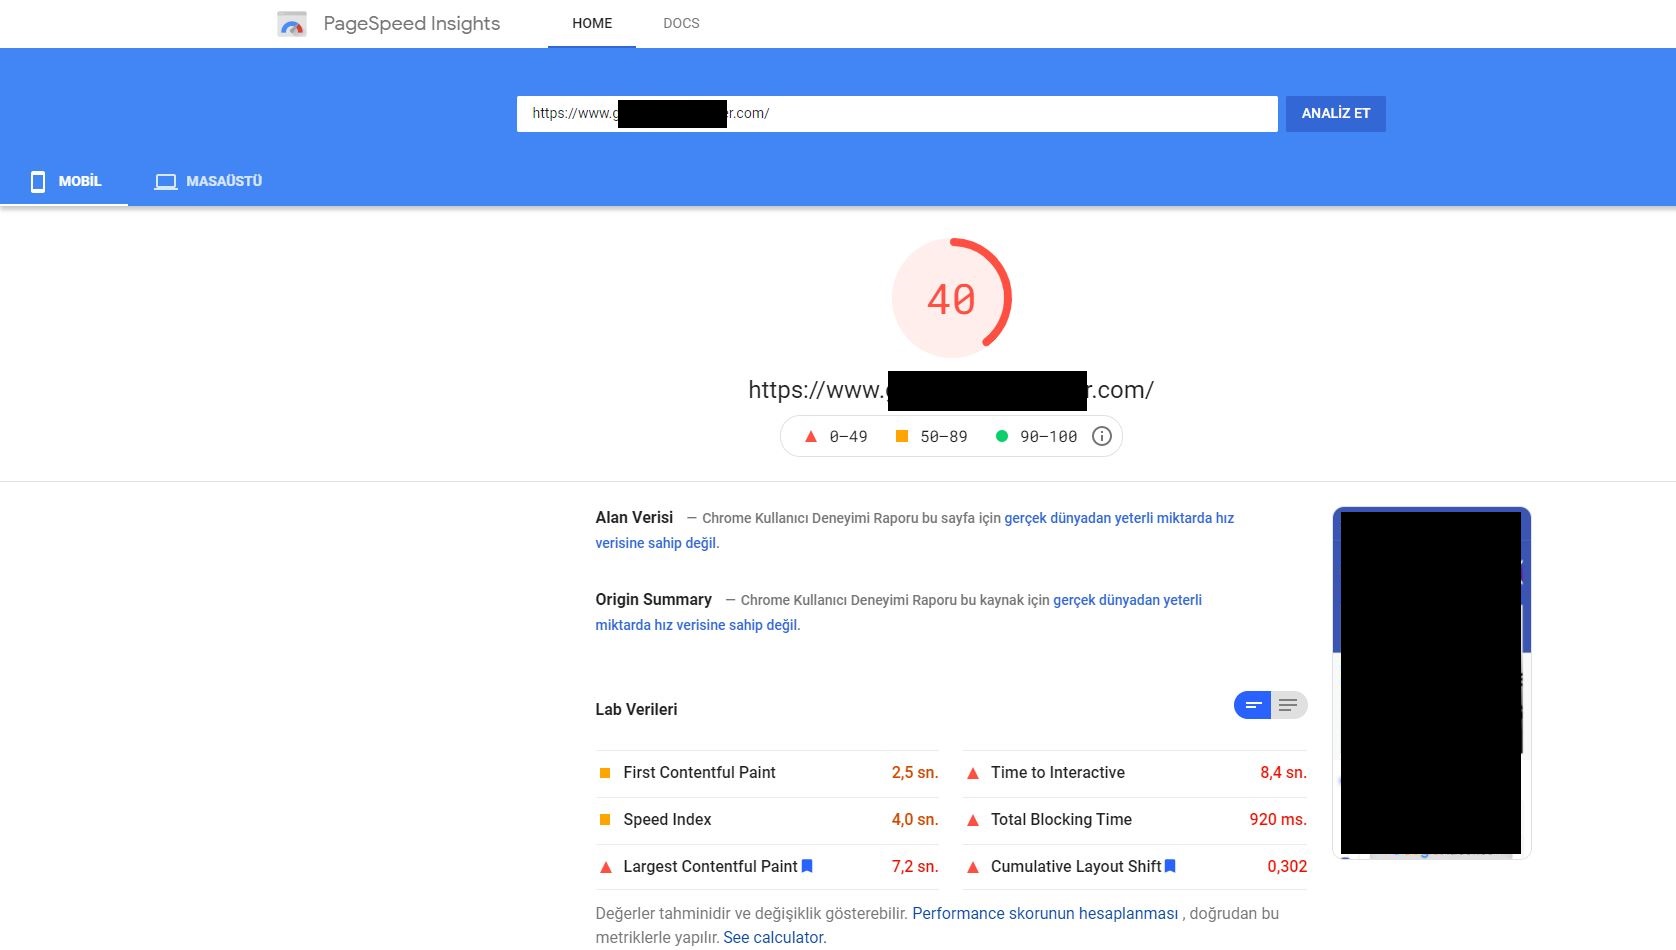Click the score scale info icon
The width and height of the screenshot is (1676, 950).
coord(1101,436)
